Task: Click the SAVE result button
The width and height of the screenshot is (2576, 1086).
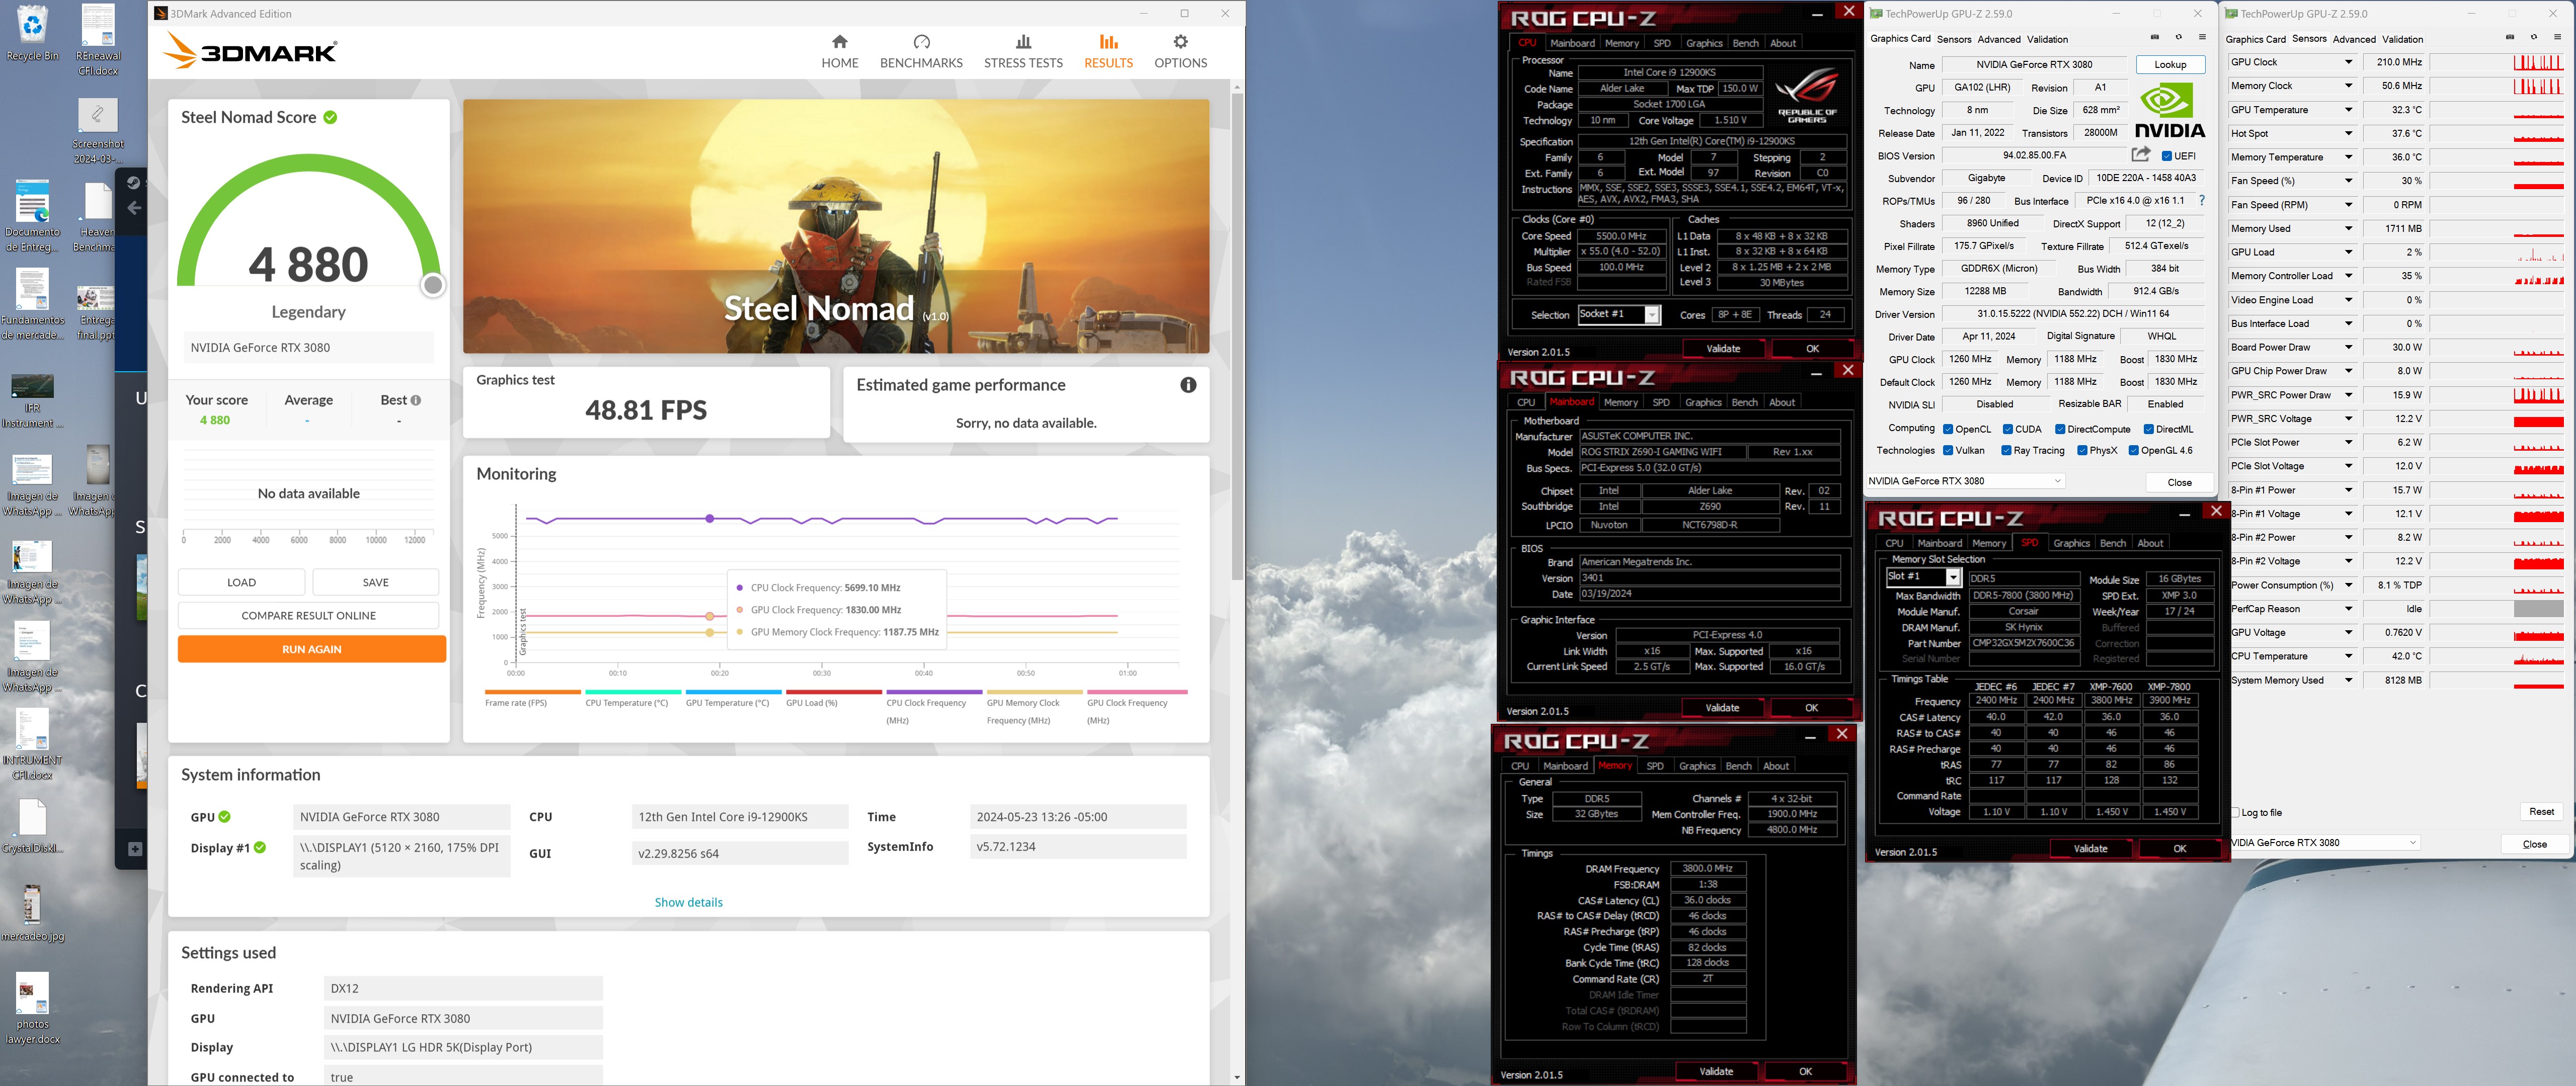Action: click(x=375, y=582)
